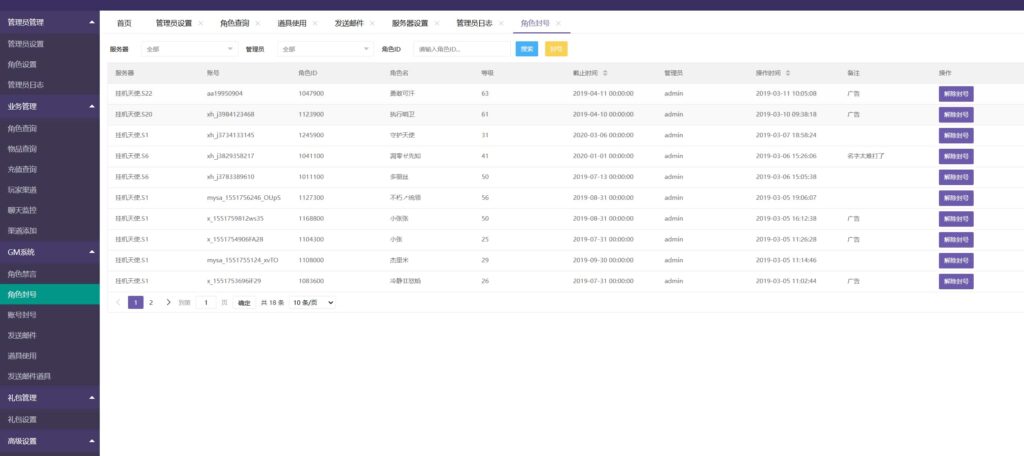Switch to the 角色查询 tab

tap(234, 23)
